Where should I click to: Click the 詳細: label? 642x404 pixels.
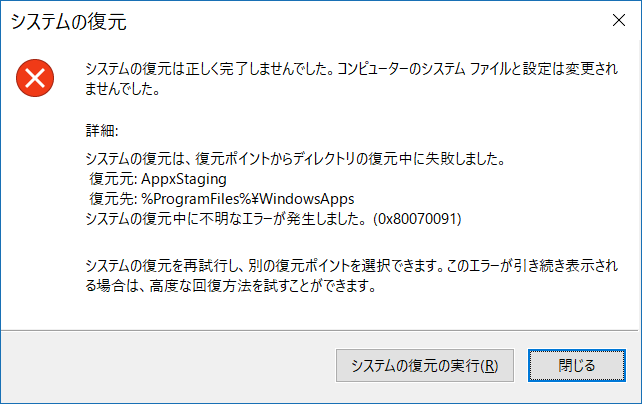tap(103, 131)
